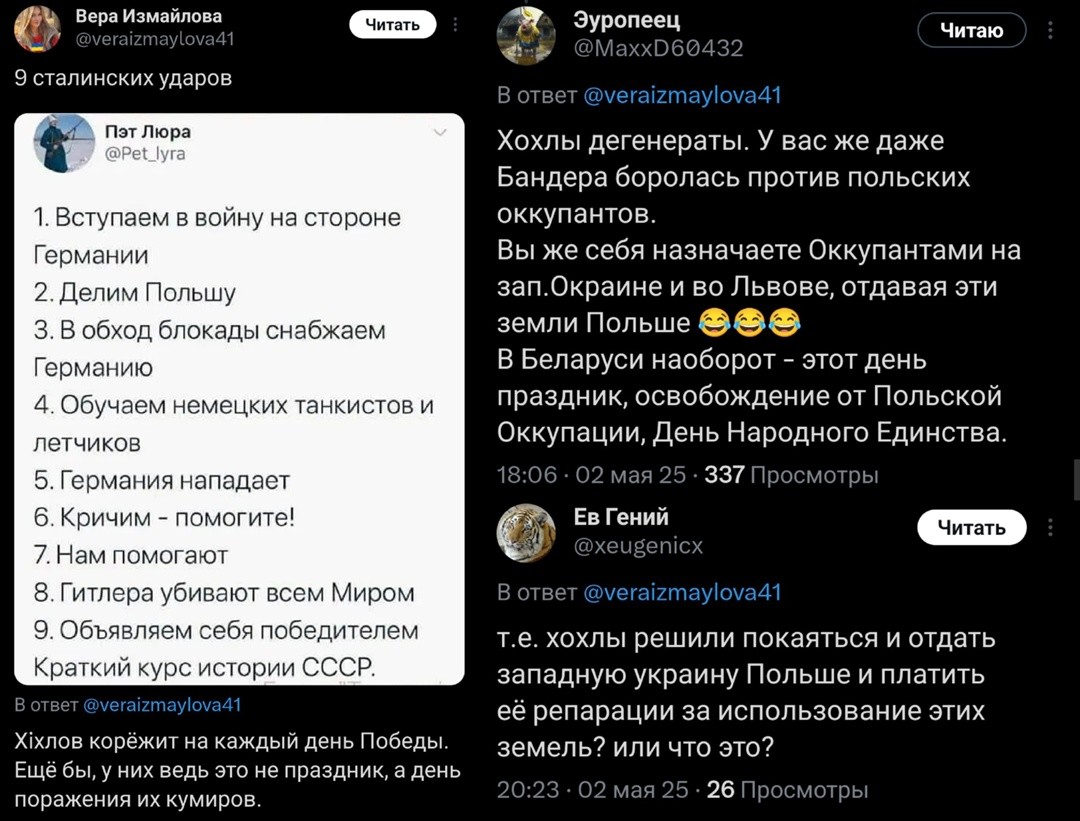Image resolution: width=1080 pixels, height=821 pixels.
Task: Follow Ев Гений via Читать button
Action: [971, 527]
